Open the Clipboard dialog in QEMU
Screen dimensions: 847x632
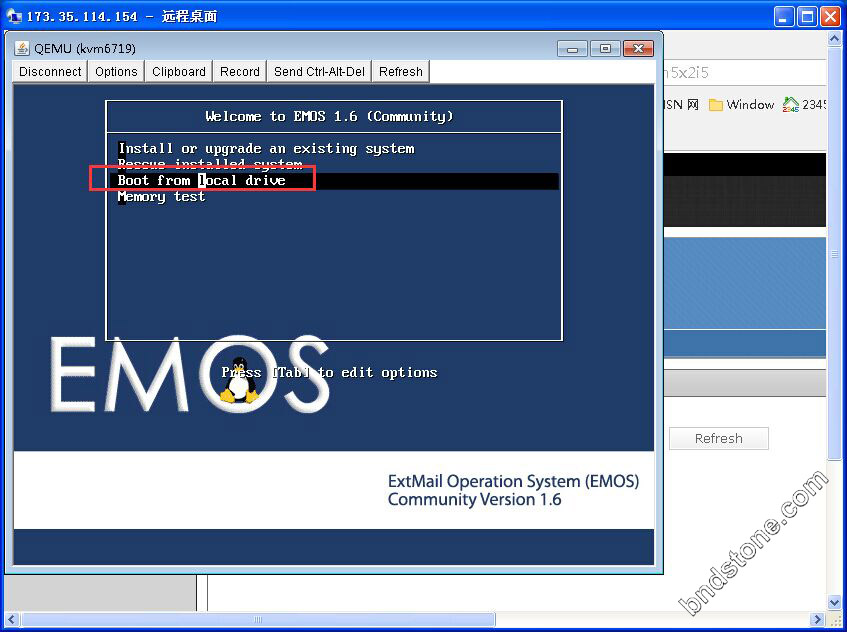(x=179, y=72)
